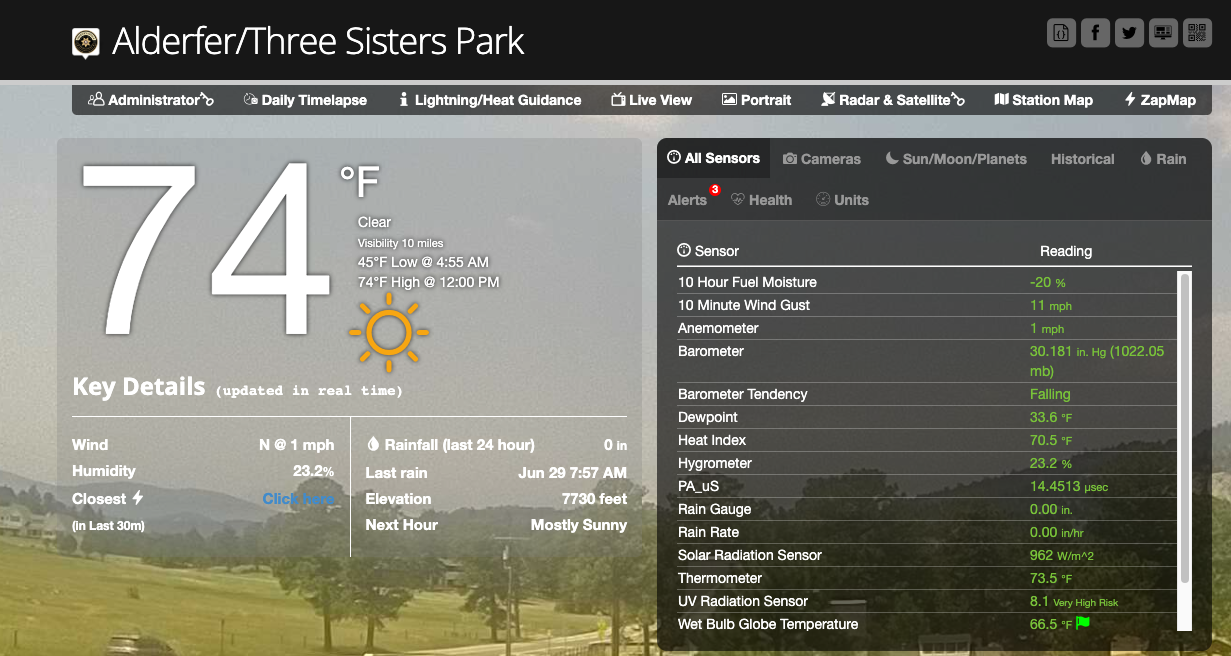
Task: Click the Alderfer/Three Sisters Park title
Action: 318,41
